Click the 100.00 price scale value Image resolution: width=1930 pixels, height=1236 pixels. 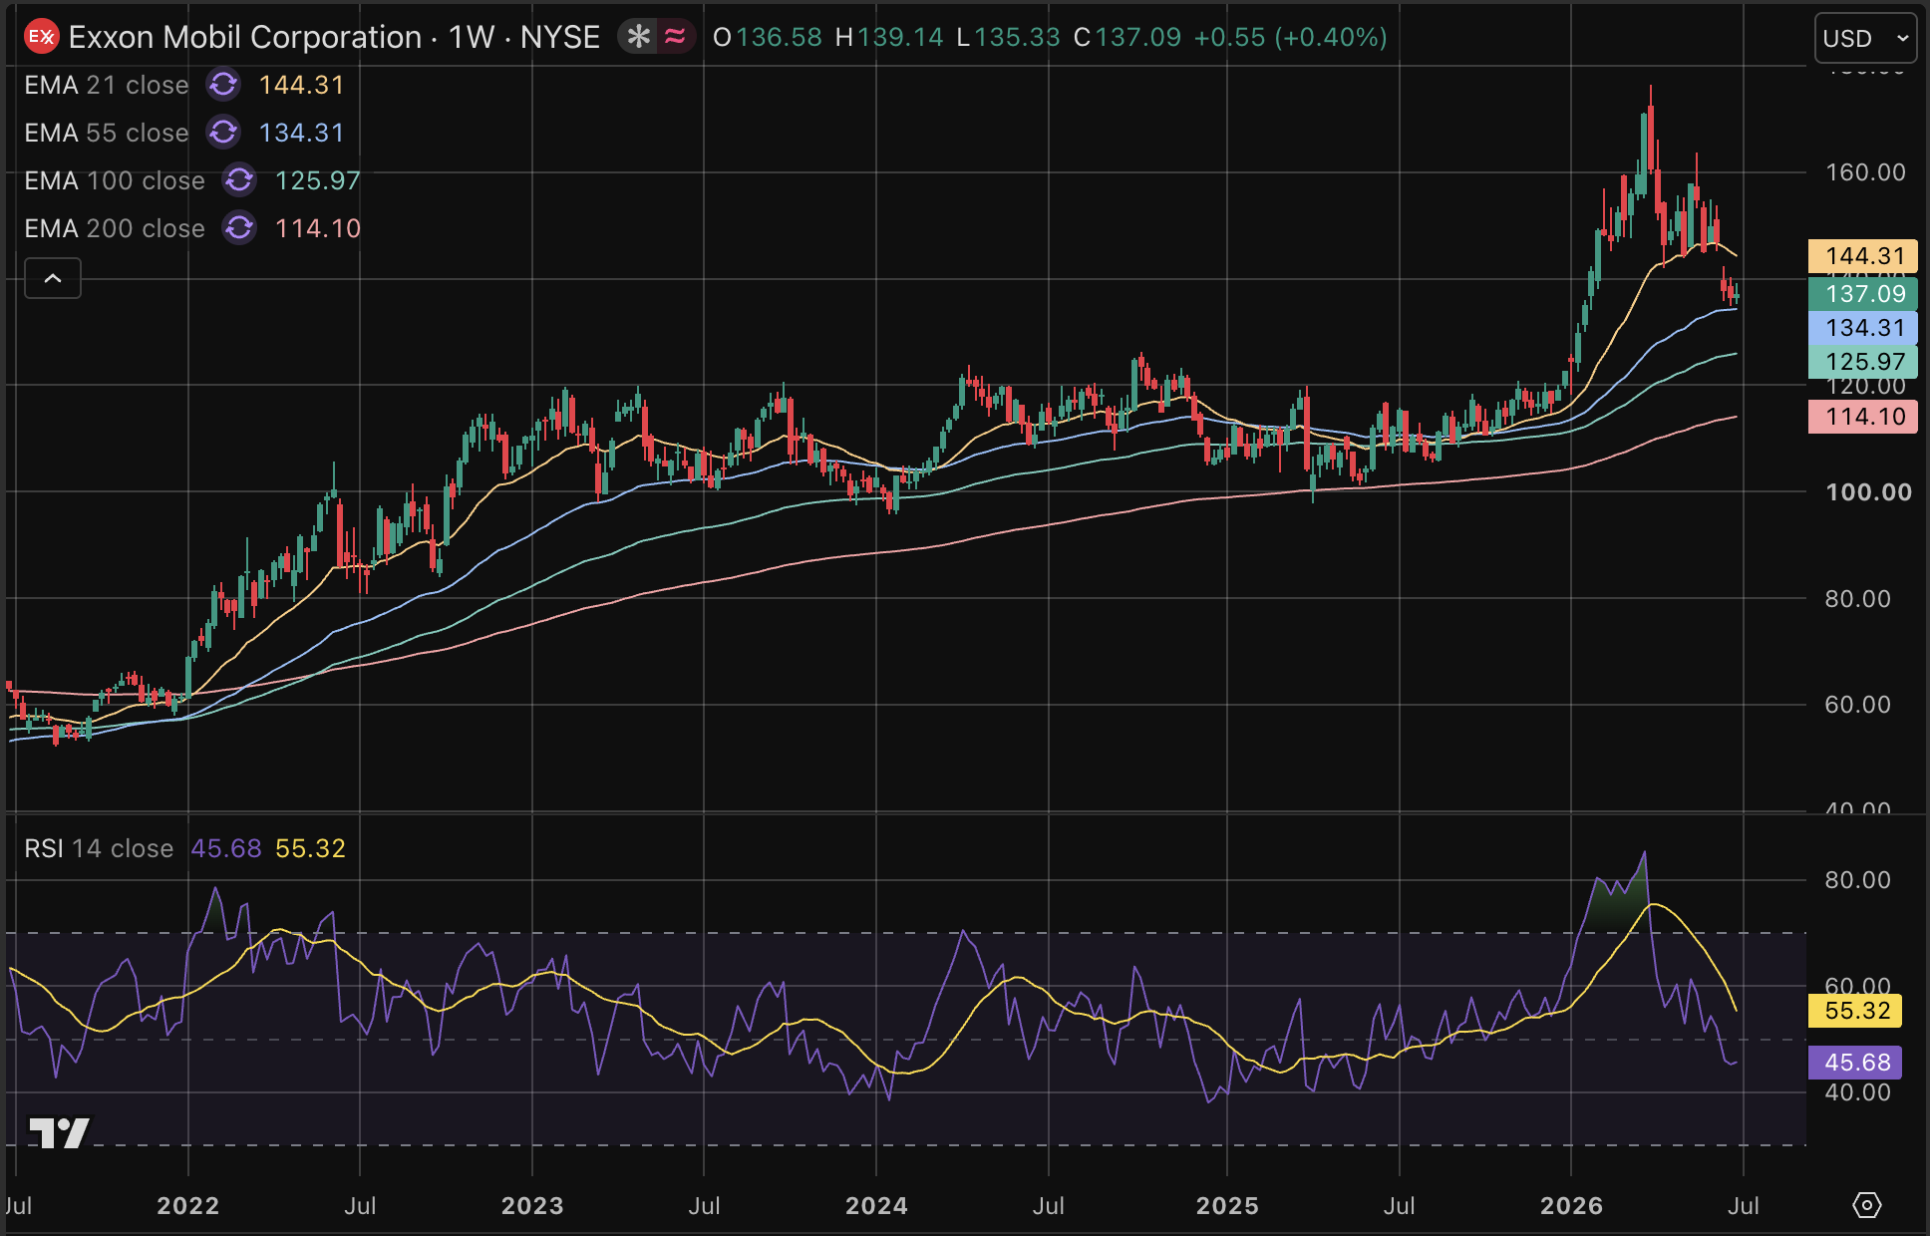tap(1868, 492)
